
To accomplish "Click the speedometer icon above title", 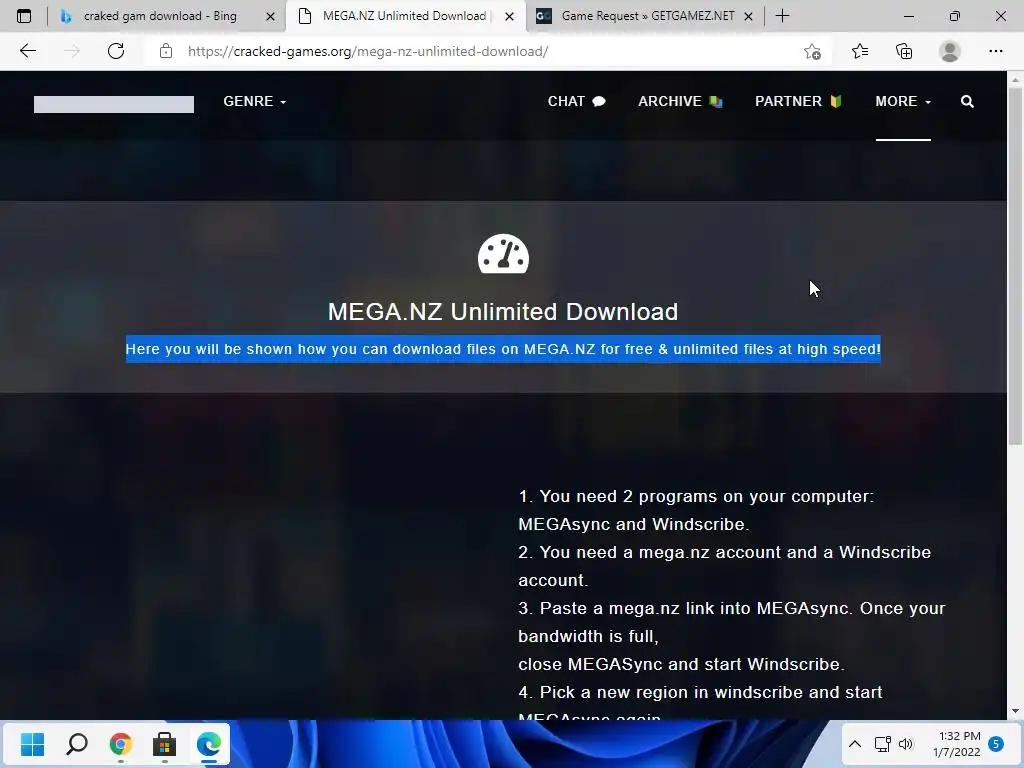I will click(x=503, y=253).
